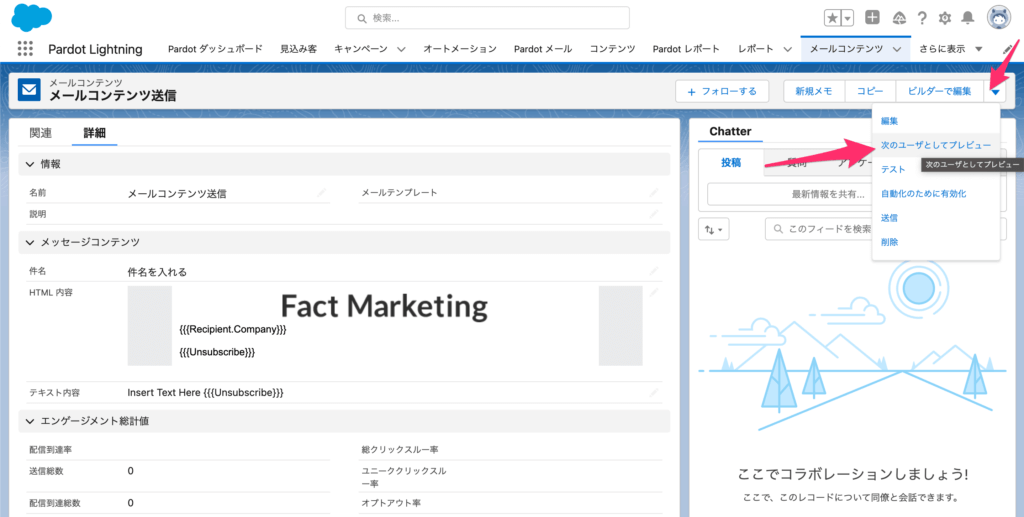This screenshot has height=517, width=1024.
Task: Click the メールコンテンツ送信 name value
Action: coord(177,193)
